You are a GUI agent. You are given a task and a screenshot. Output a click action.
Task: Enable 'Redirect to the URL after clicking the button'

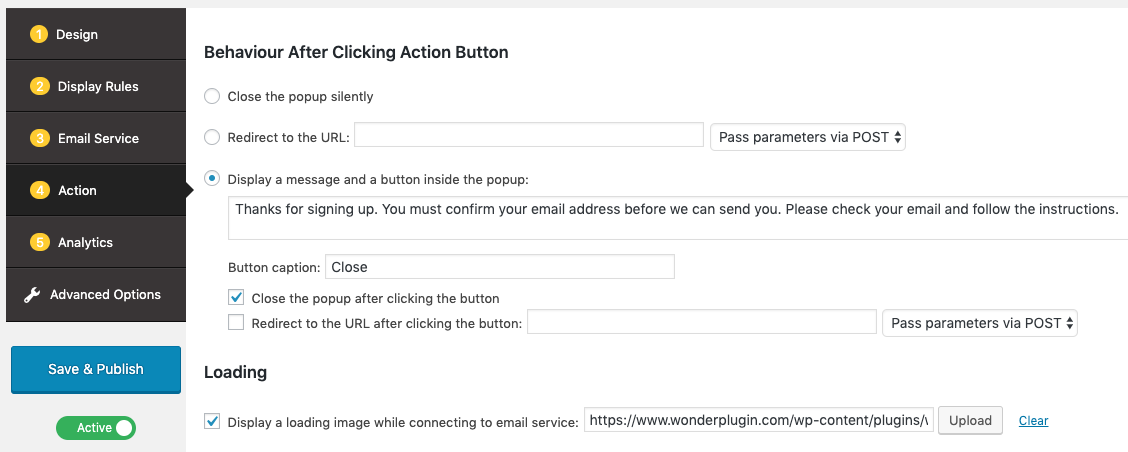pos(236,323)
